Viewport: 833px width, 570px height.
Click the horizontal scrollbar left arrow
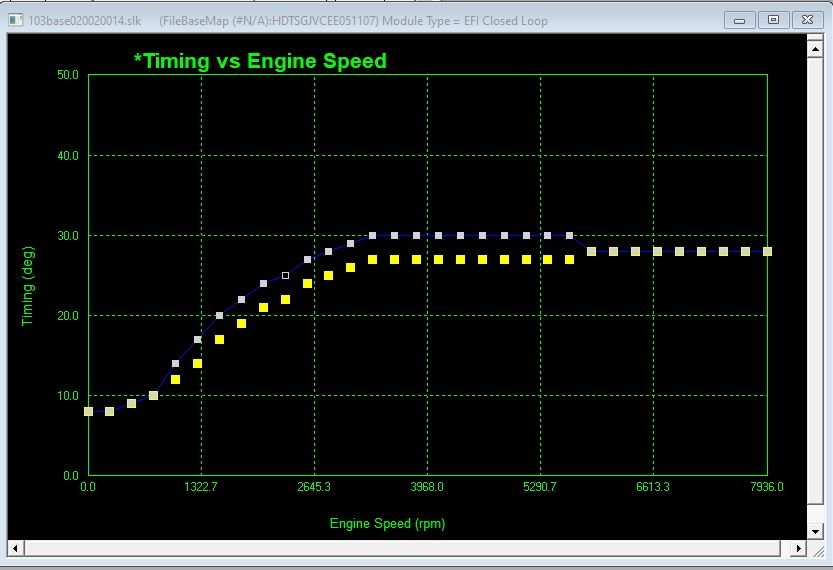click(14, 548)
